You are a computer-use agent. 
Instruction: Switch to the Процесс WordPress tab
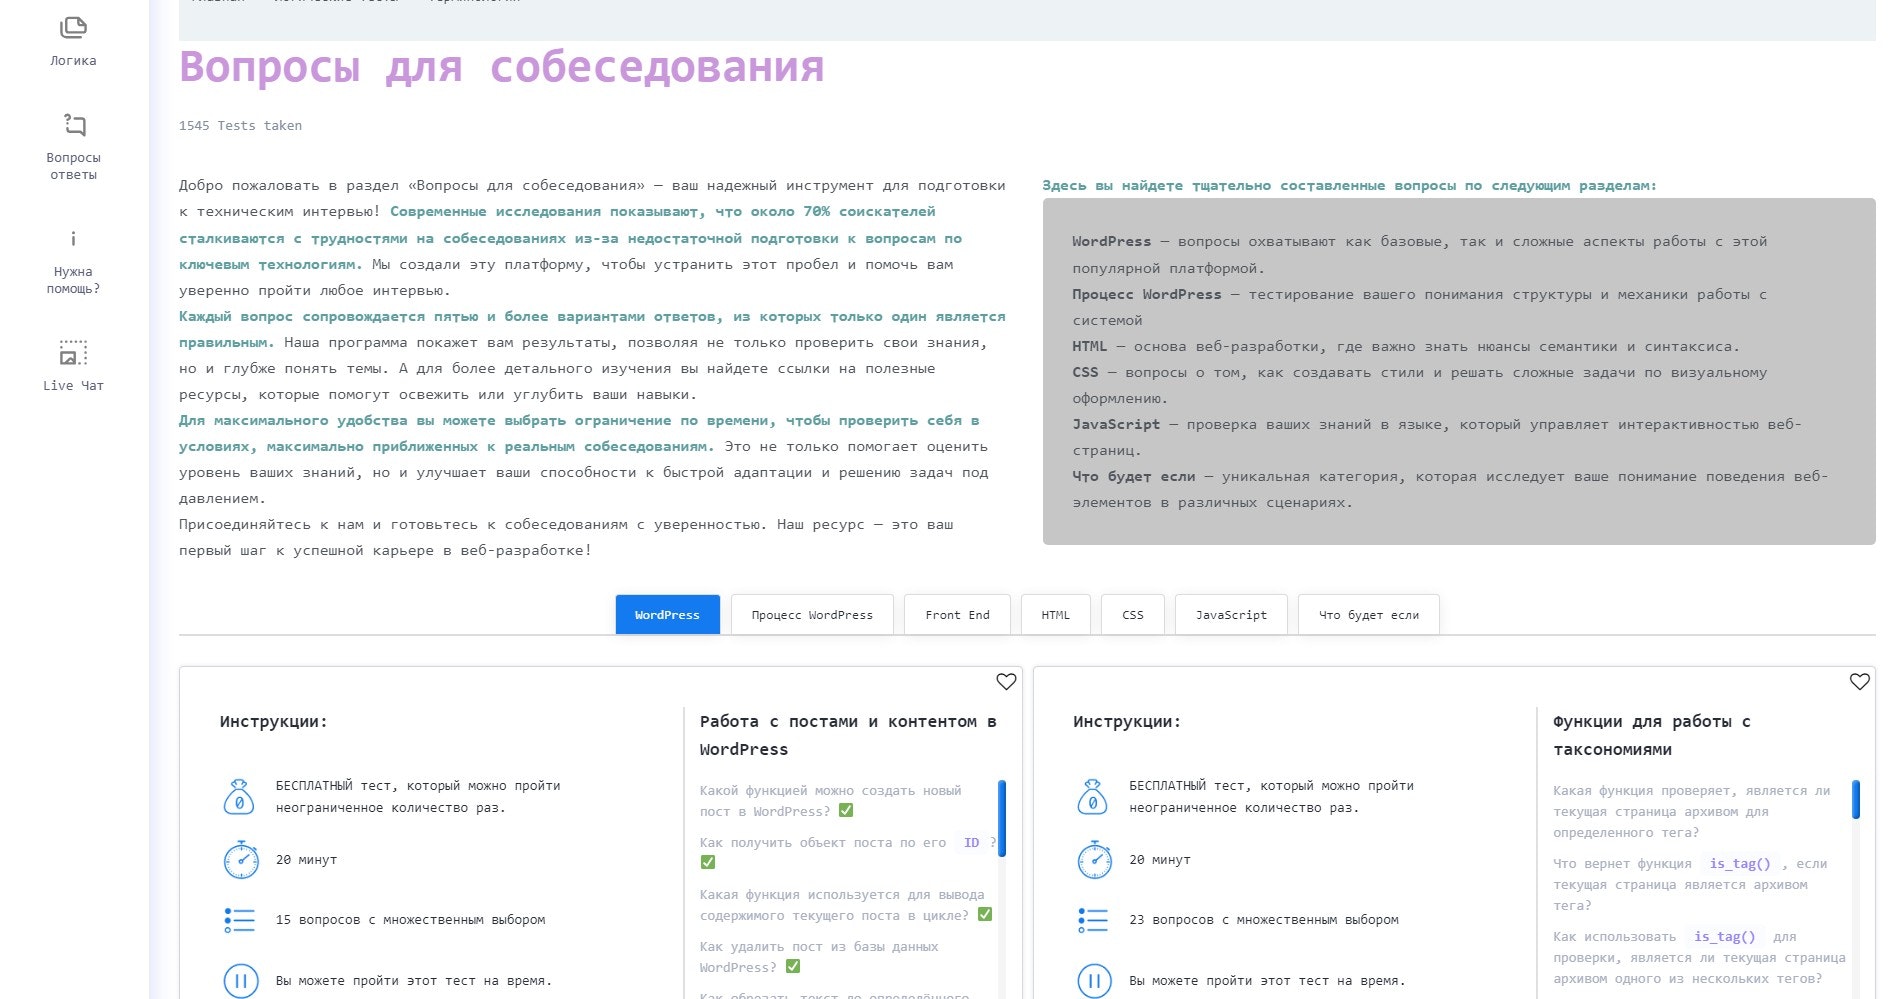pyautogui.click(x=812, y=615)
